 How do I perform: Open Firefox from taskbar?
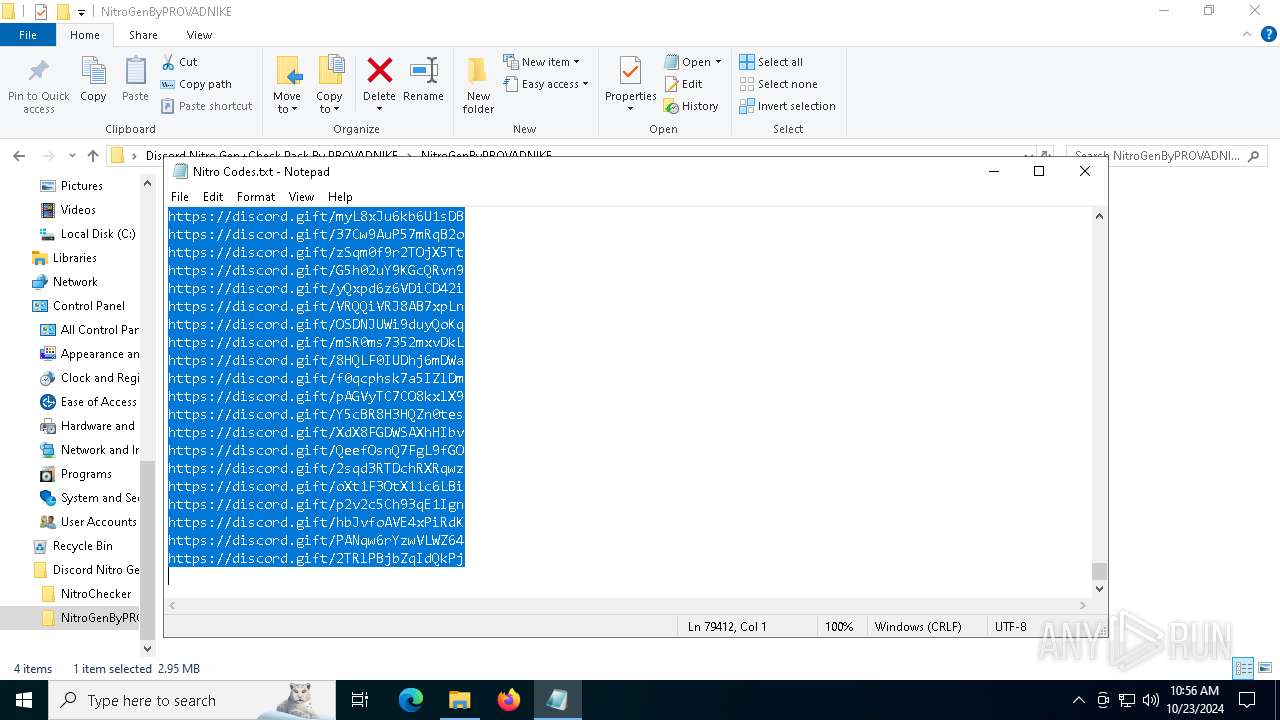click(509, 700)
